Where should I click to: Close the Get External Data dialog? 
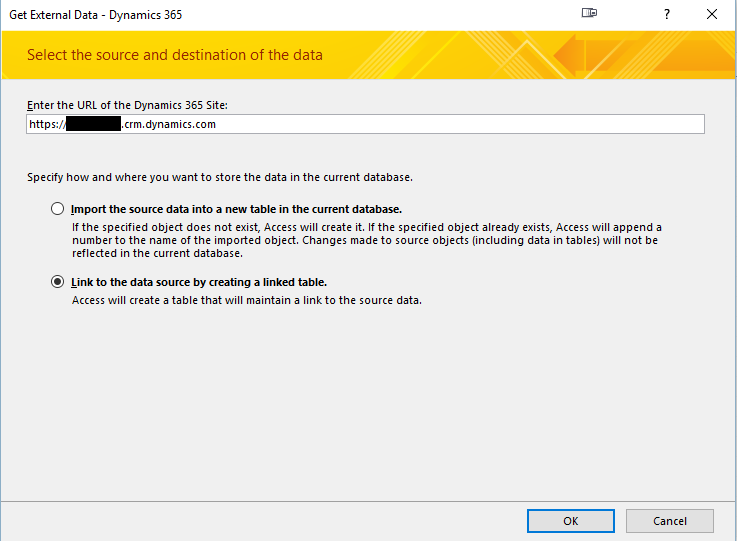coord(712,14)
